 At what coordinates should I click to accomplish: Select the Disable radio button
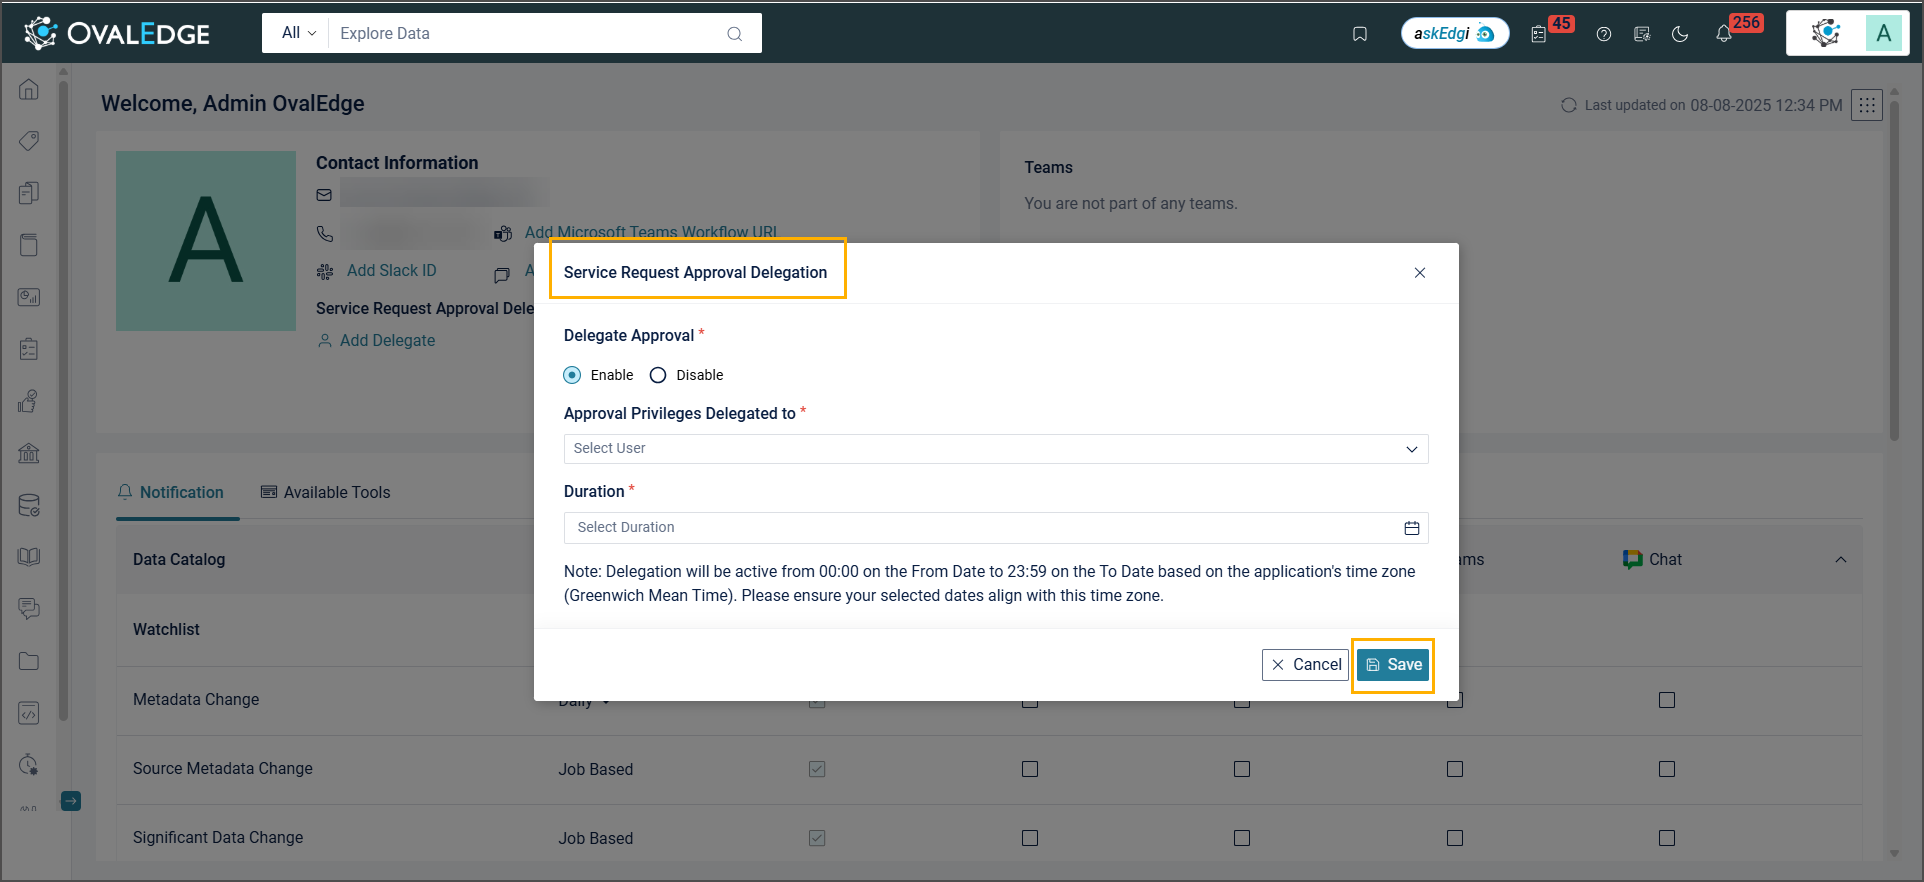click(658, 375)
